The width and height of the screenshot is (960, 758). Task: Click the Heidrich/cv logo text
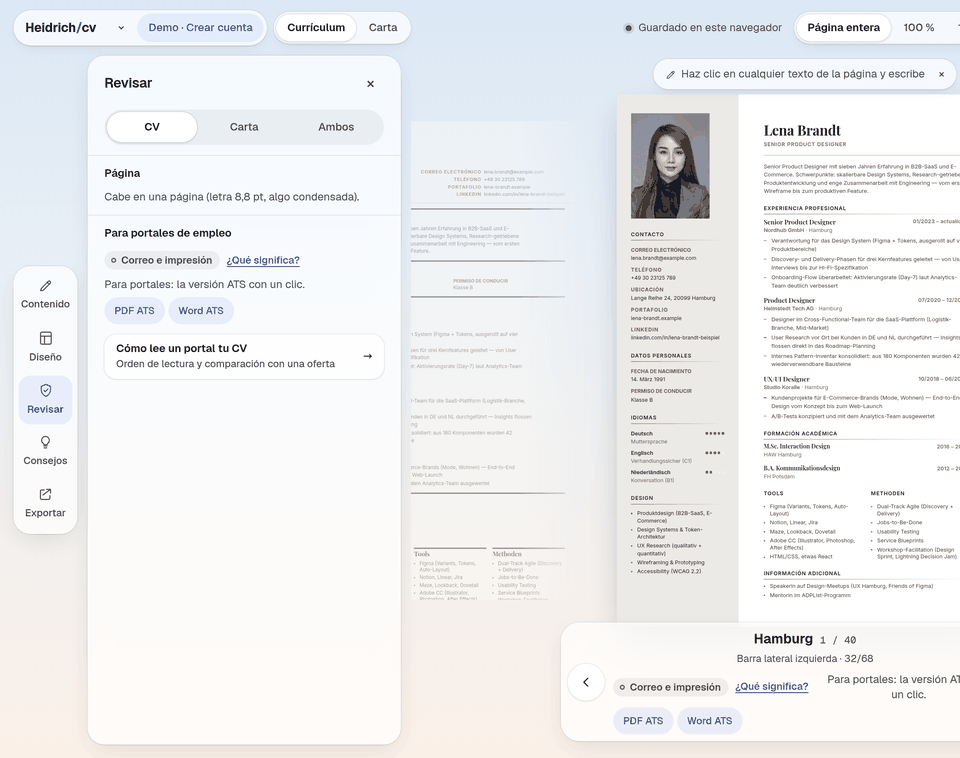click(x=61, y=28)
